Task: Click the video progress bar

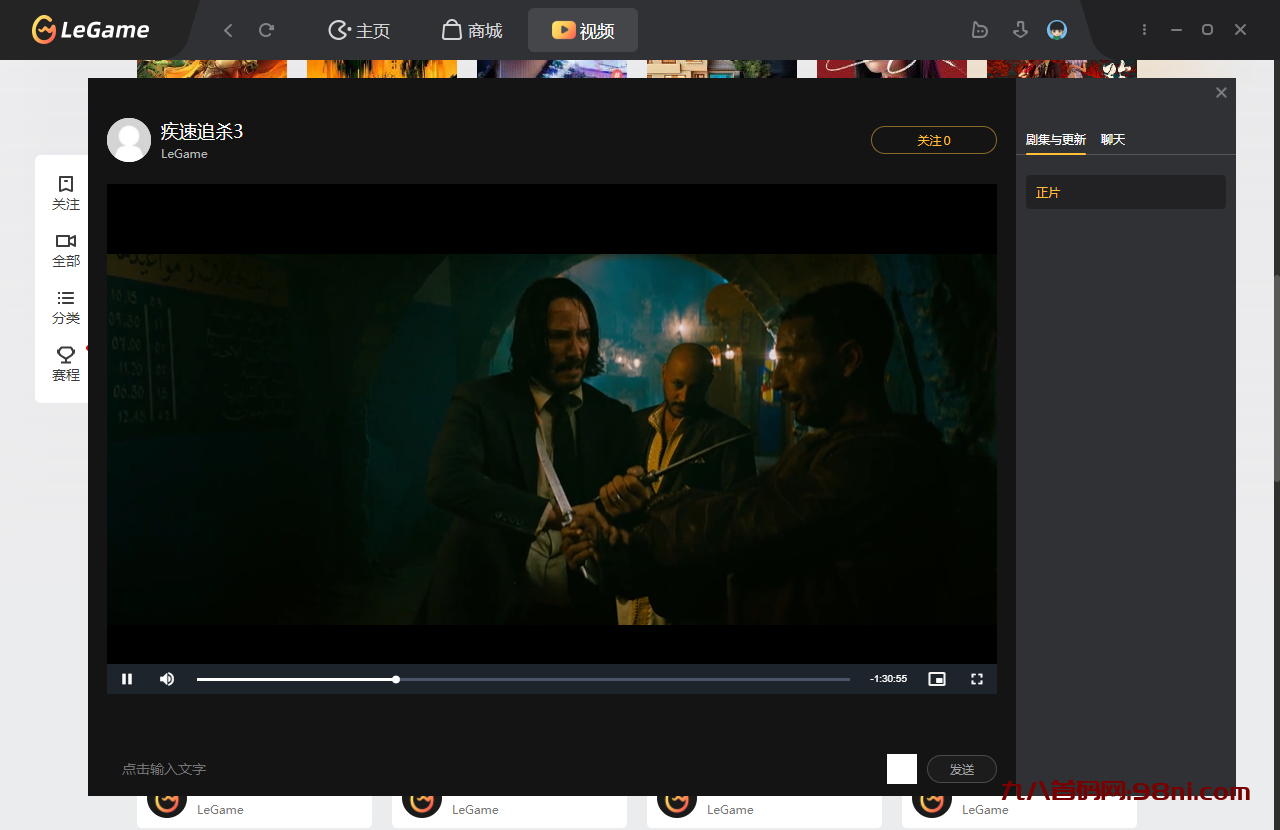Action: pyautogui.click(x=523, y=679)
